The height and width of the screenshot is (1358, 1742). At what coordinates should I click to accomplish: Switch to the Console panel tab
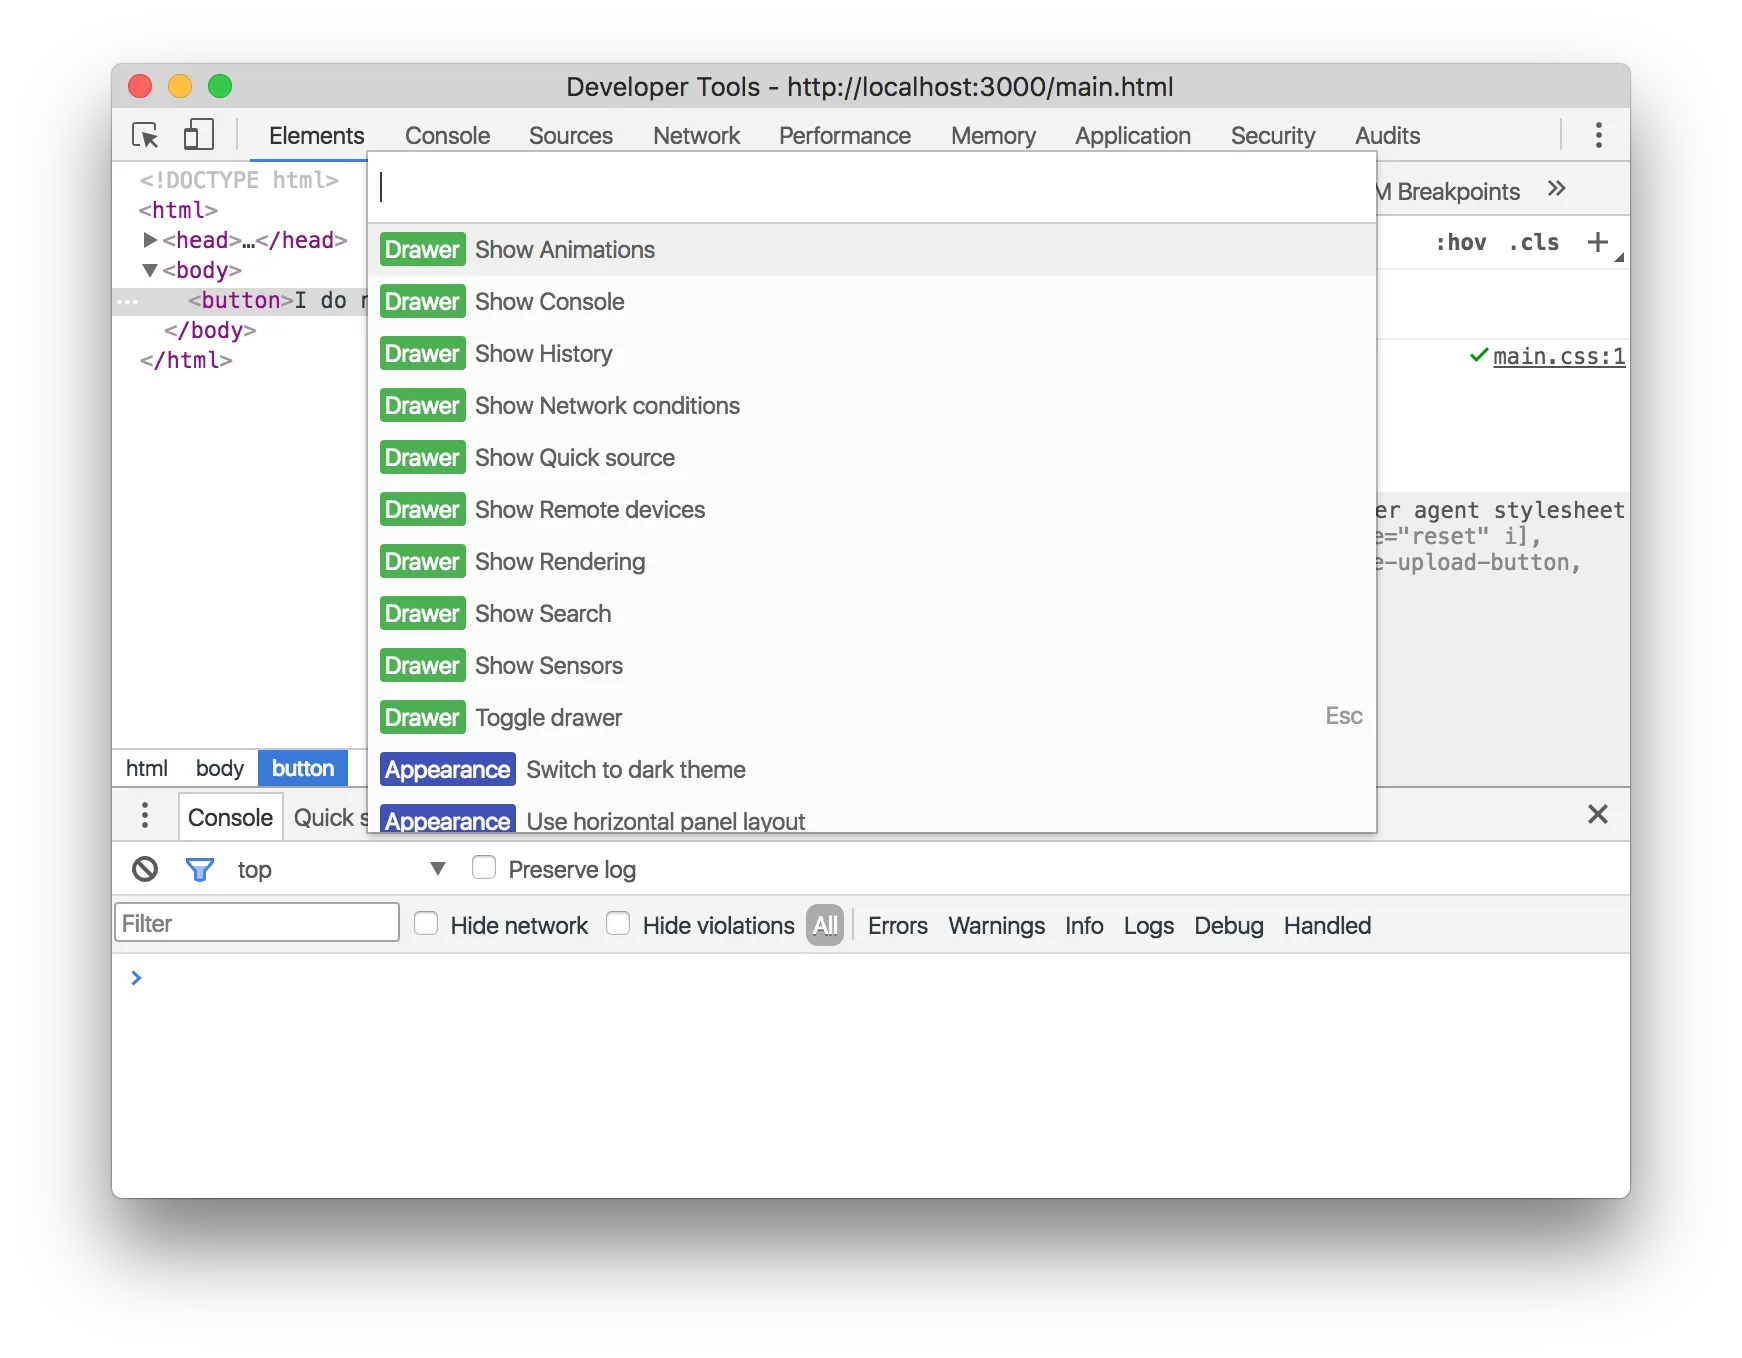point(447,135)
